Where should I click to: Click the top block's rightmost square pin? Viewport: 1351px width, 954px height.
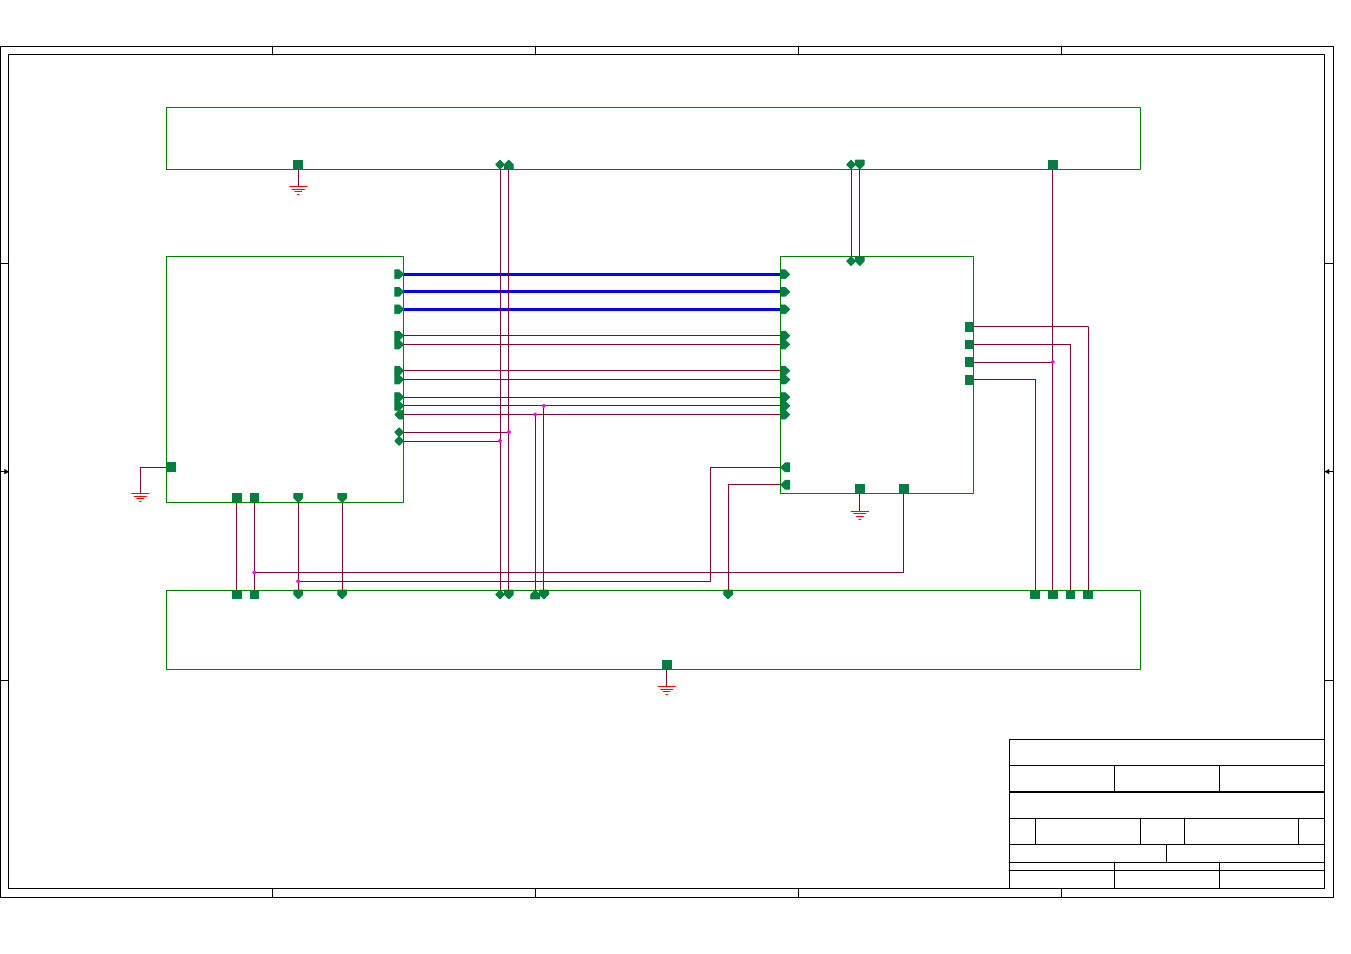tap(1053, 165)
